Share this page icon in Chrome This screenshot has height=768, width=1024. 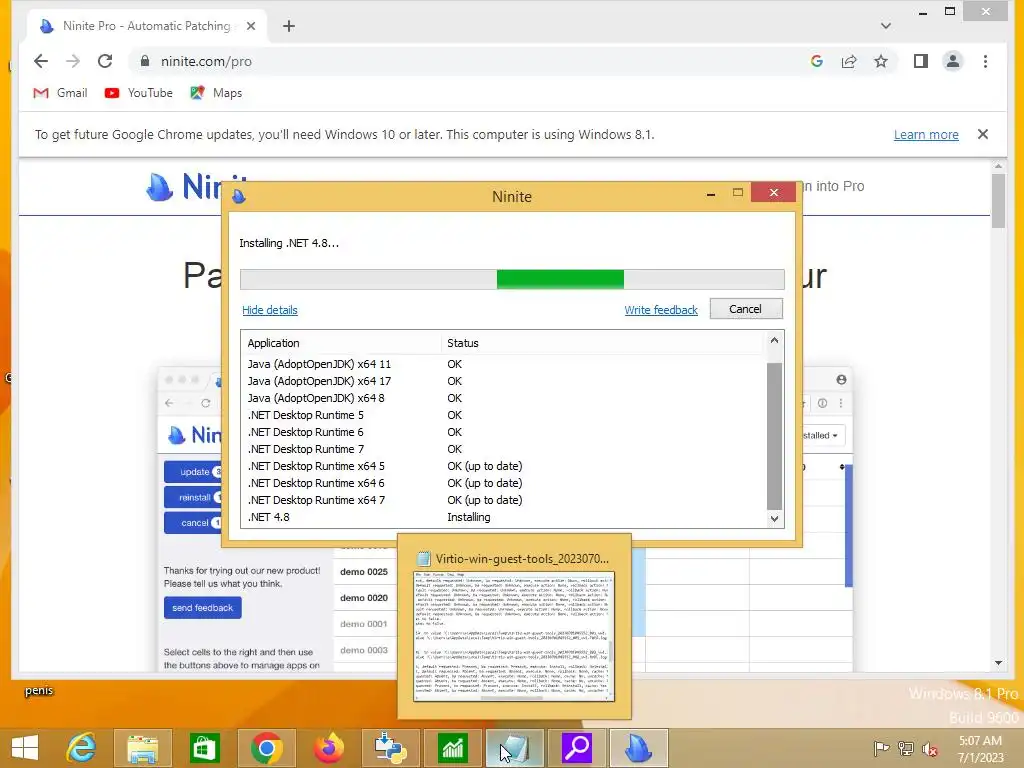[x=849, y=61]
